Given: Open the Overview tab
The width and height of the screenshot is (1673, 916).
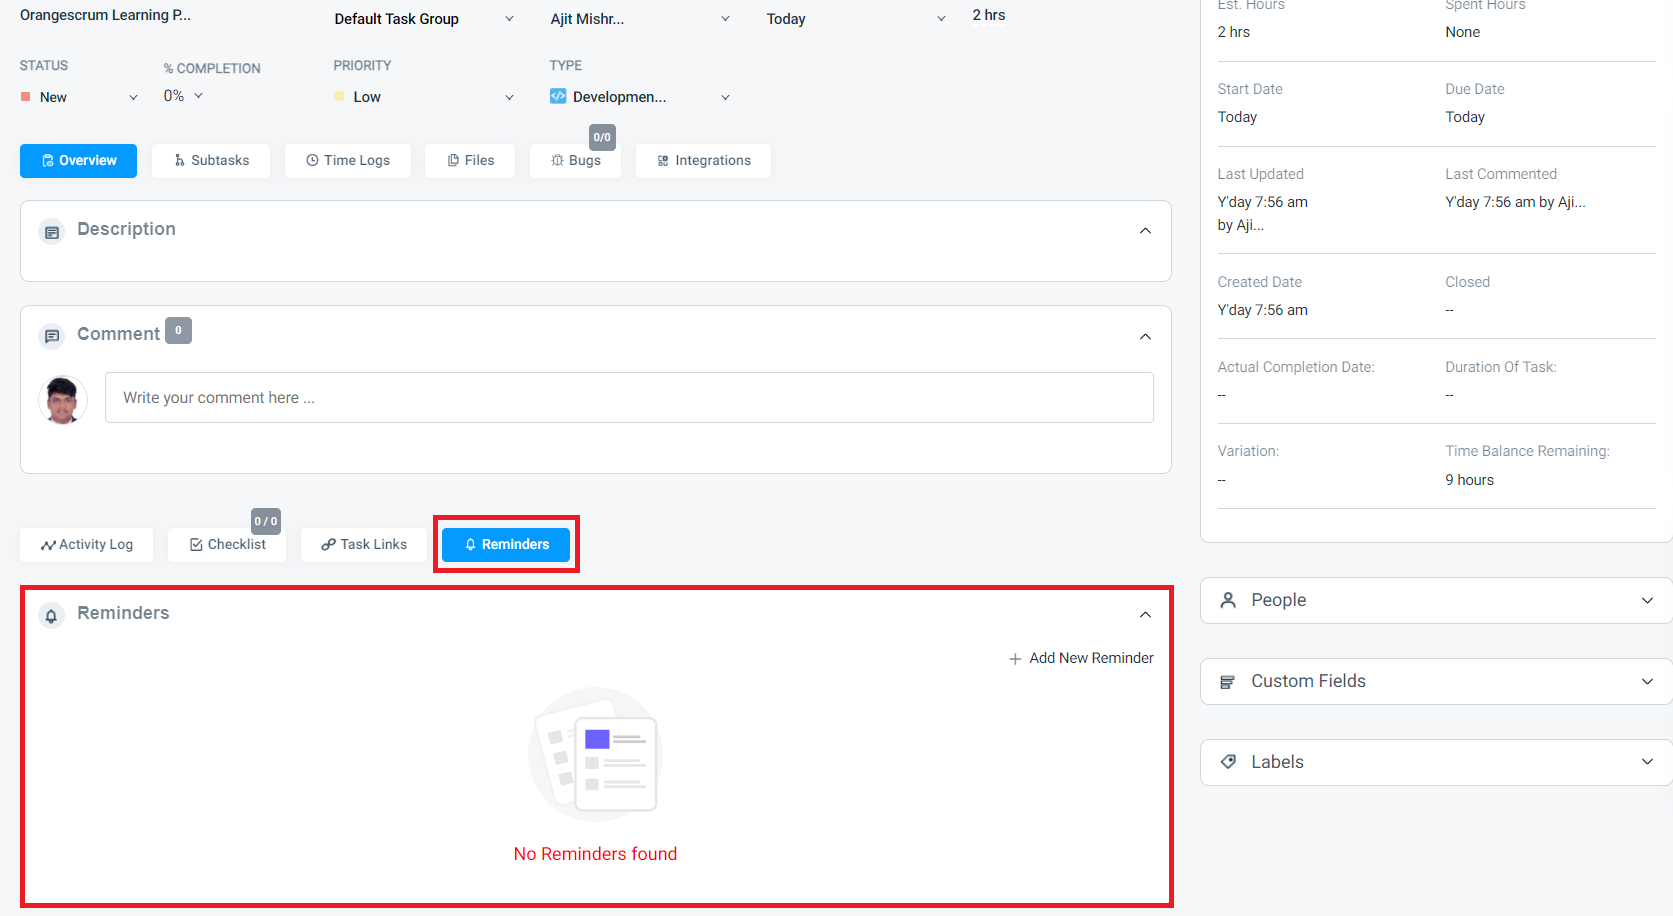Looking at the screenshot, I should point(78,160).
